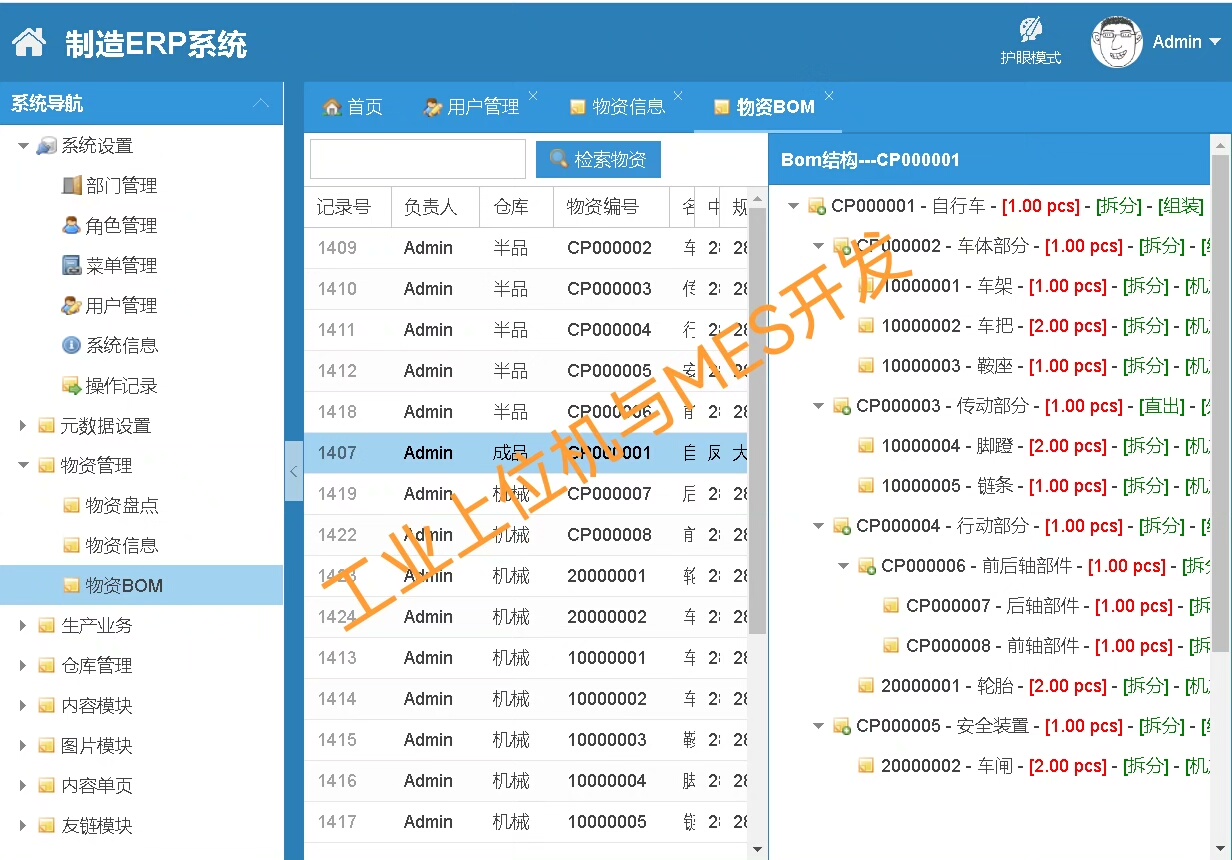Click folder icon of 10000005 链条

(x=867, y=486)
